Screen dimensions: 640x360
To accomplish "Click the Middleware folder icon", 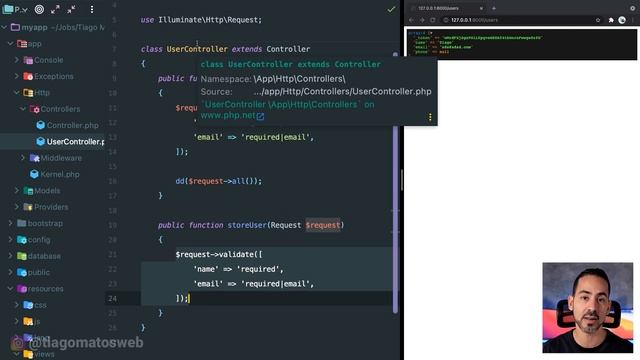I will 34,158.
